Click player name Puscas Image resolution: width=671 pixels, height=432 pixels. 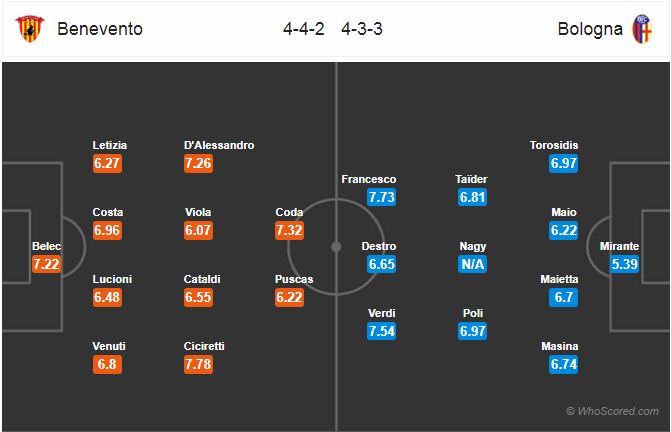[292, 279]
